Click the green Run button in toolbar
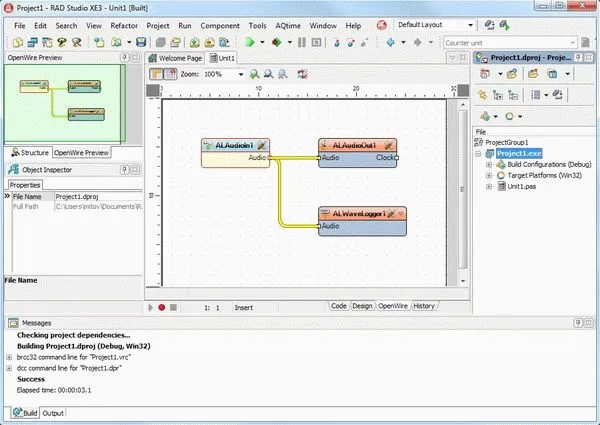The width and height of the screenshot is (600, 425). [248, 43]
